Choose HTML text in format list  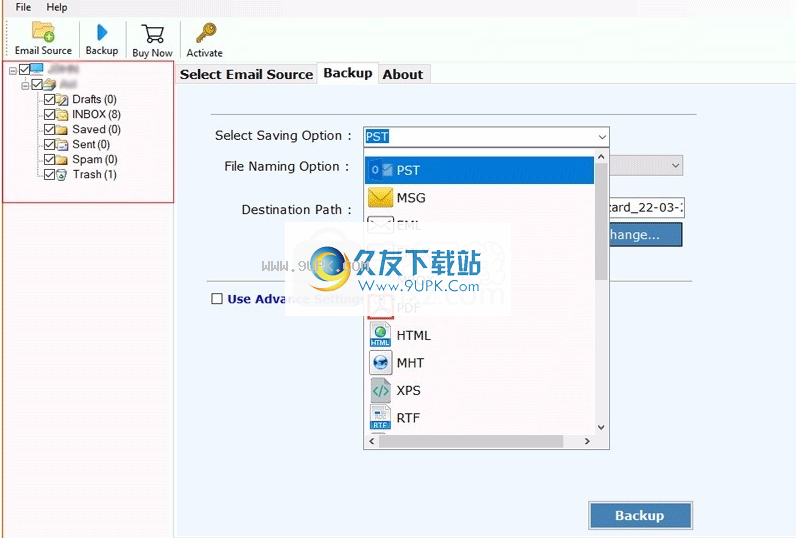(x=414, y=335)
